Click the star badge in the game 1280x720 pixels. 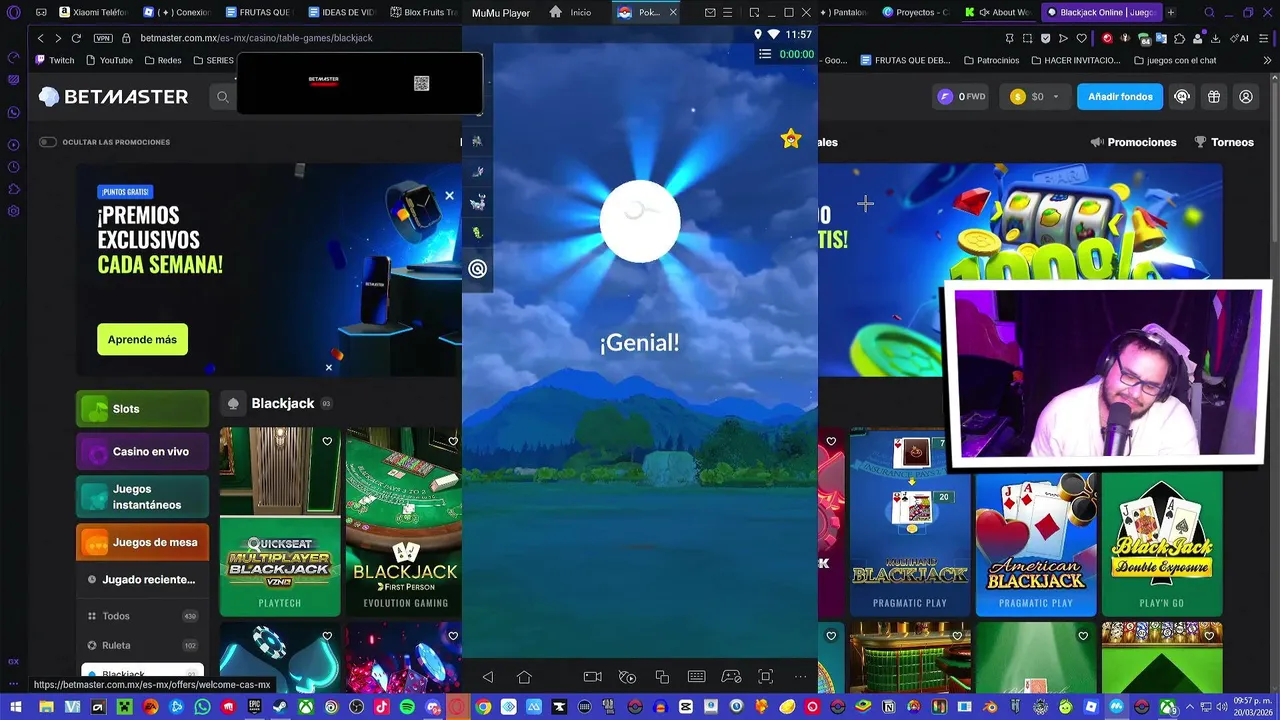click(791, 139)
